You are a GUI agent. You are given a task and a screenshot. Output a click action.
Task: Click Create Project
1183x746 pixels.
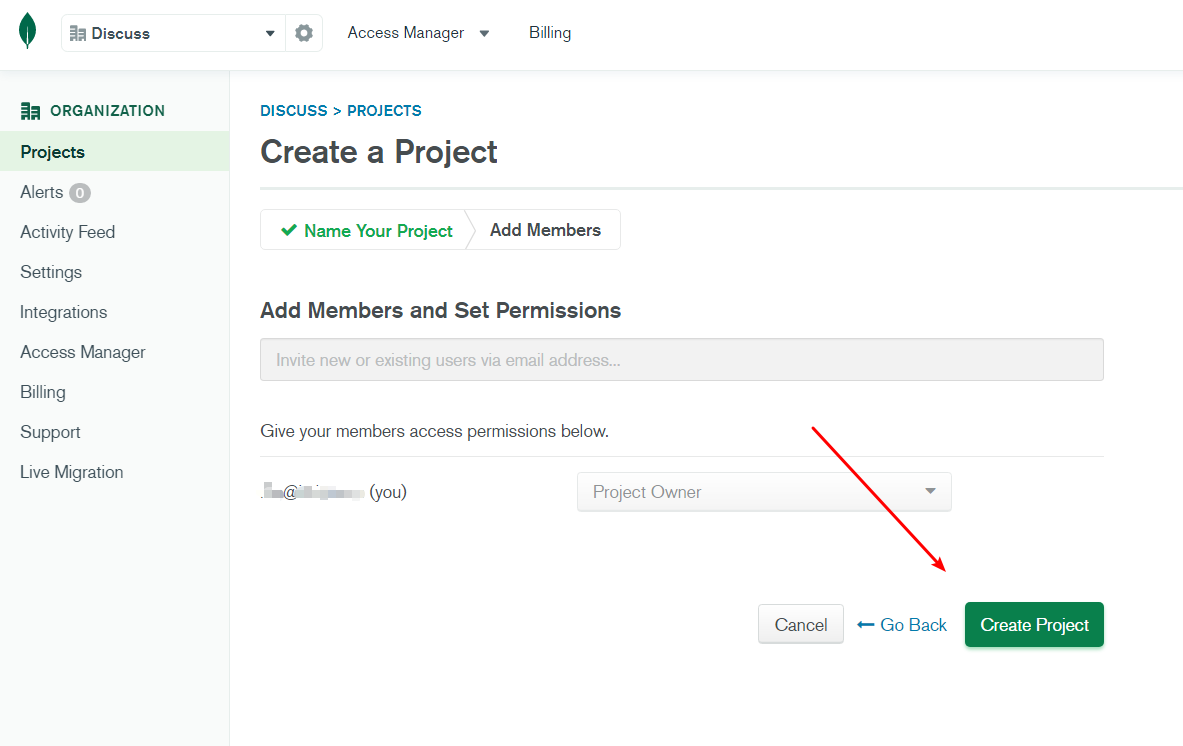pyautogui.click(x=1034, y=624)
